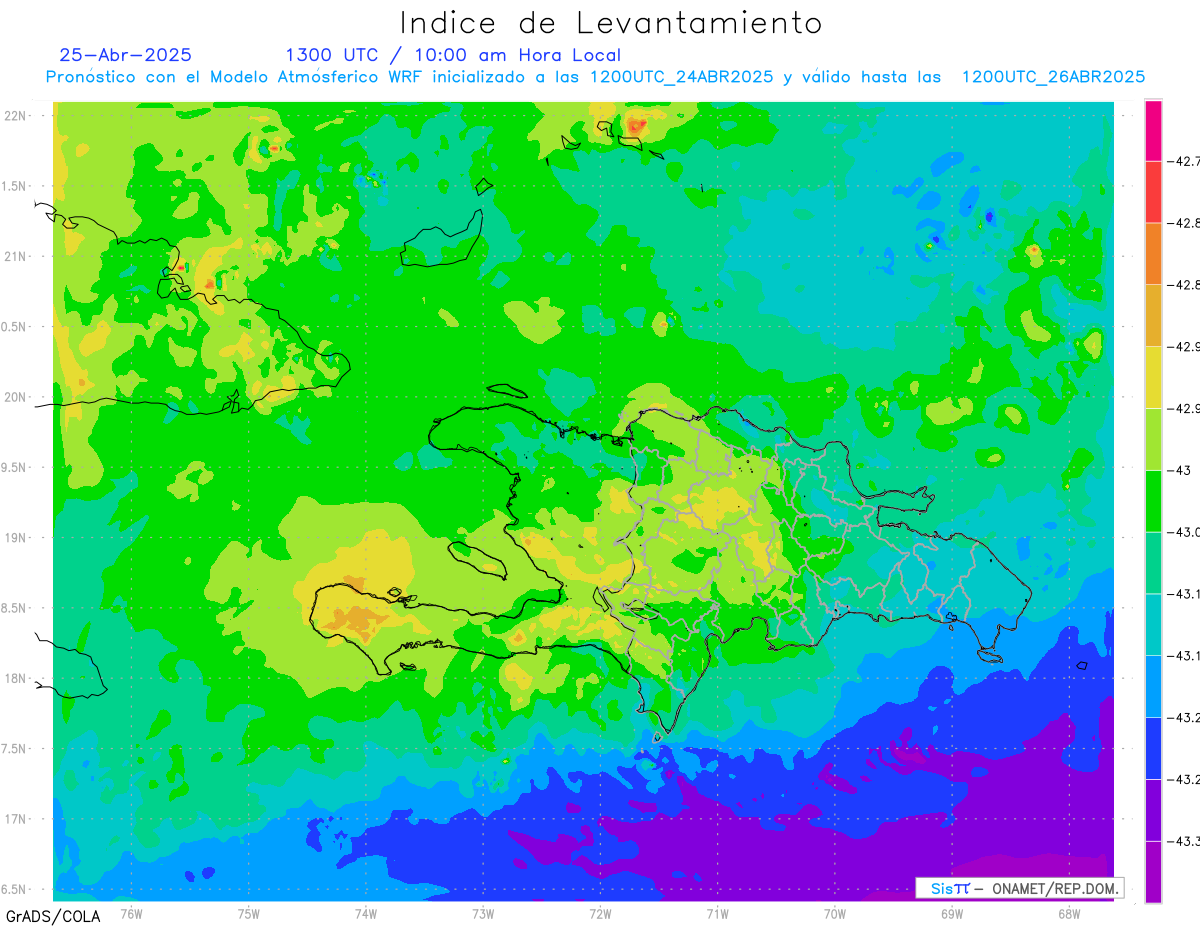Pick the magenta swatch at the top of the color bar
The image size is (1200, 927).
coord(1153,130)
